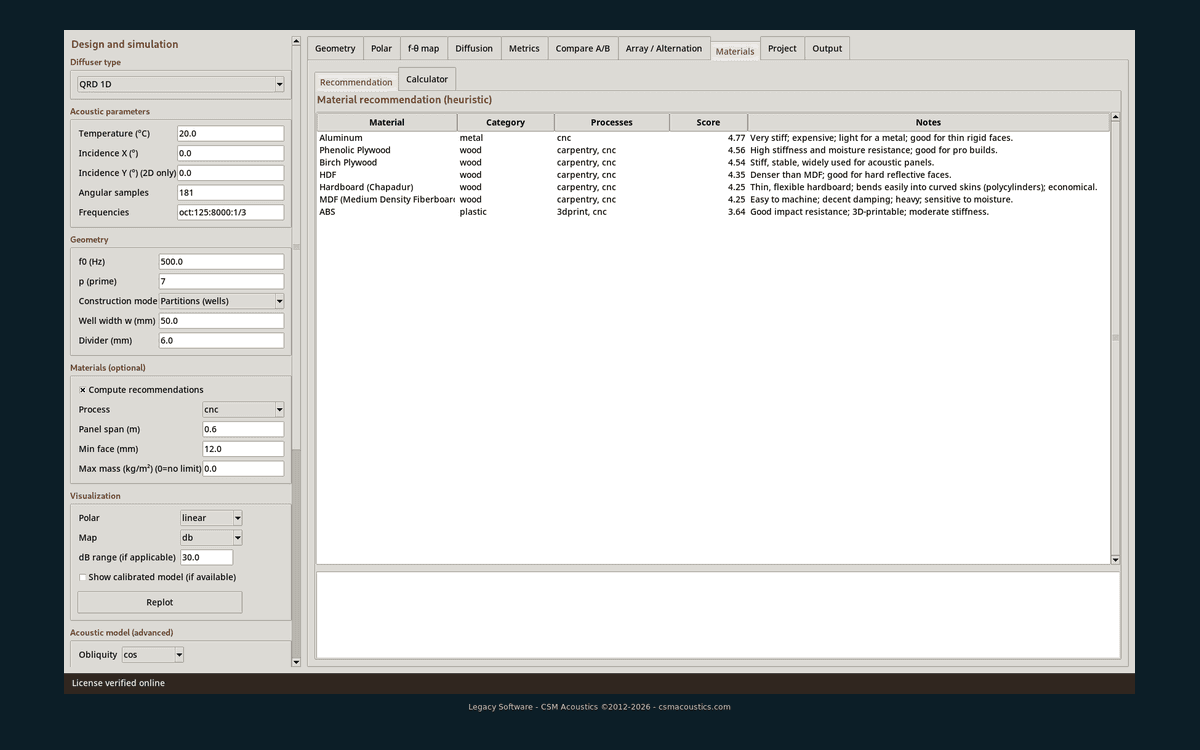Open the Calculator sub-tab
Viewport: 1200px width, 750px height.
(427, 79)
